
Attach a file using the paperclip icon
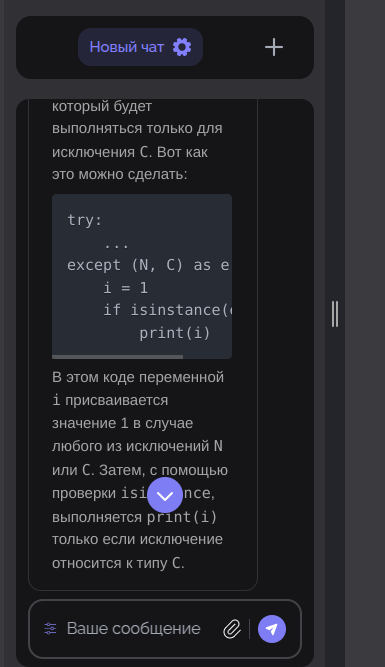coord(232,629)
